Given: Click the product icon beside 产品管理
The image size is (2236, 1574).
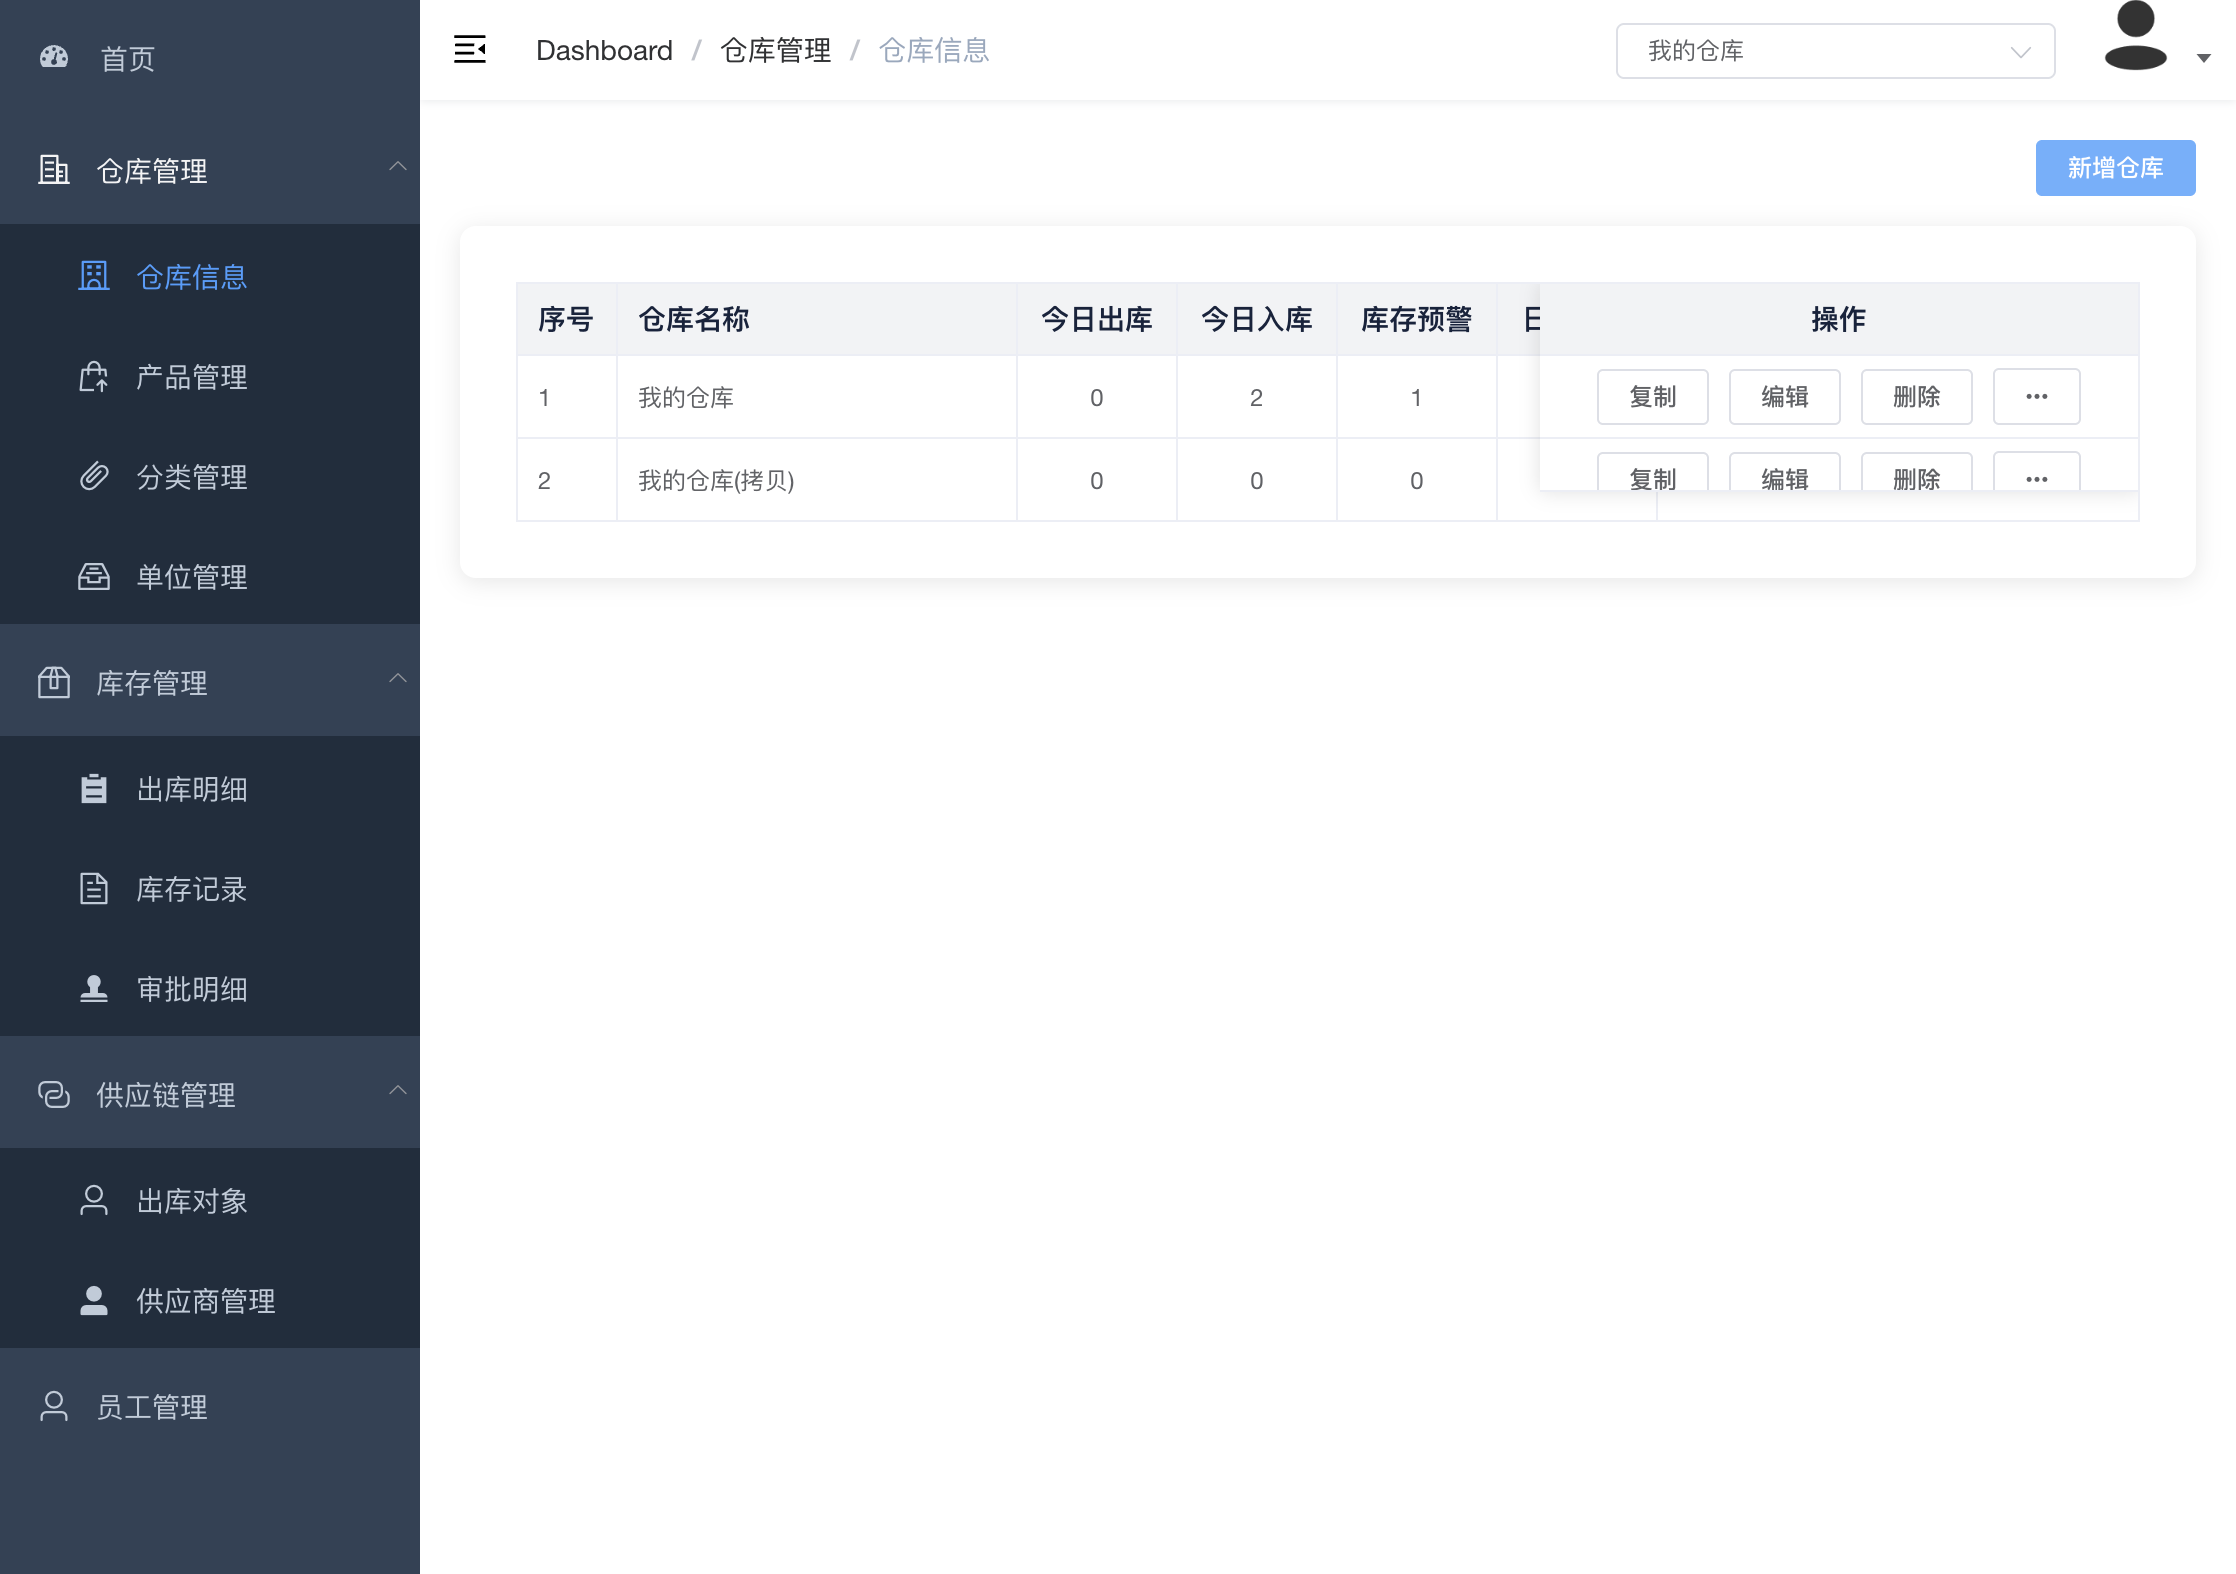Looking at the screenshot, I should point(94,377).
